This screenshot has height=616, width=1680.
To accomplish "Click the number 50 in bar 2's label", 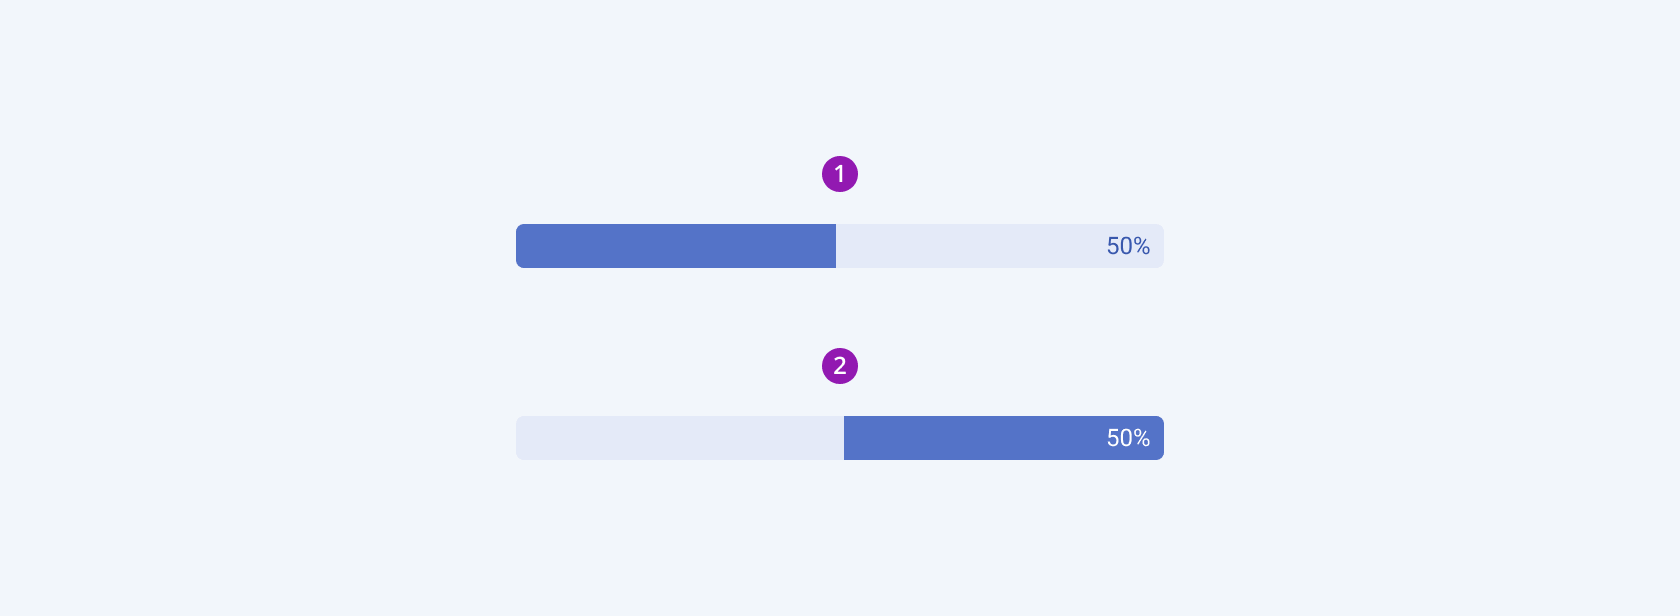I will [1119, 438].
